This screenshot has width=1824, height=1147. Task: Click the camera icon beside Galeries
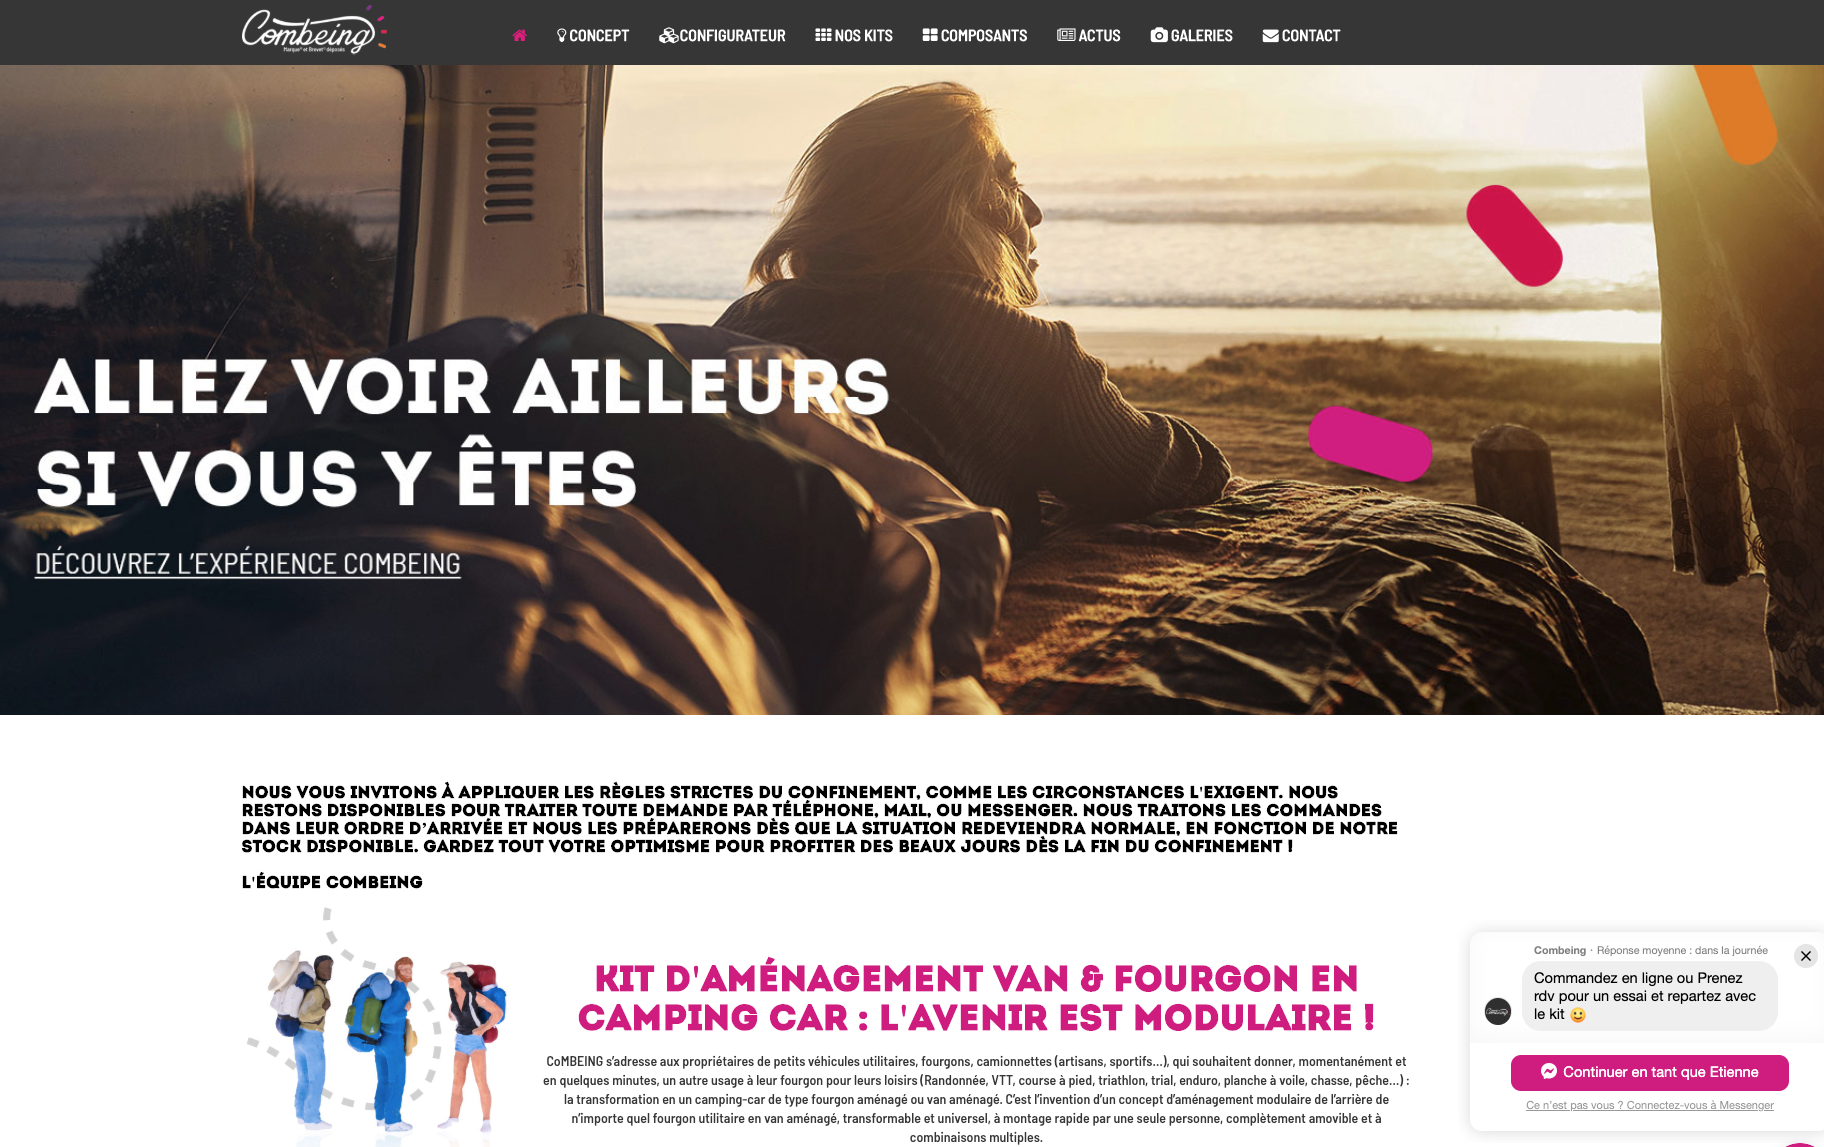1159,35
